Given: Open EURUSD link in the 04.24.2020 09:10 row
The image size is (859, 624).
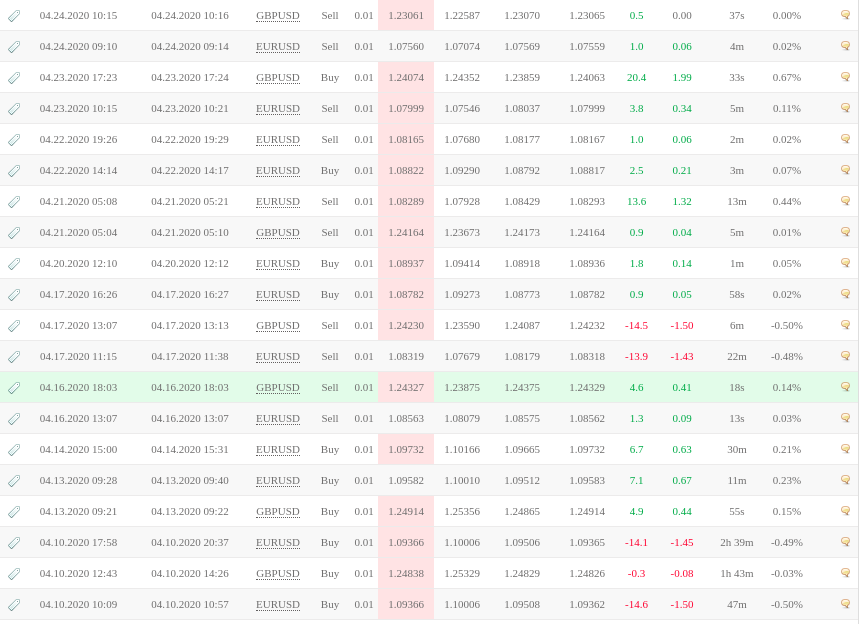Looking at the screenshot, I should click(x=278, y=47).
